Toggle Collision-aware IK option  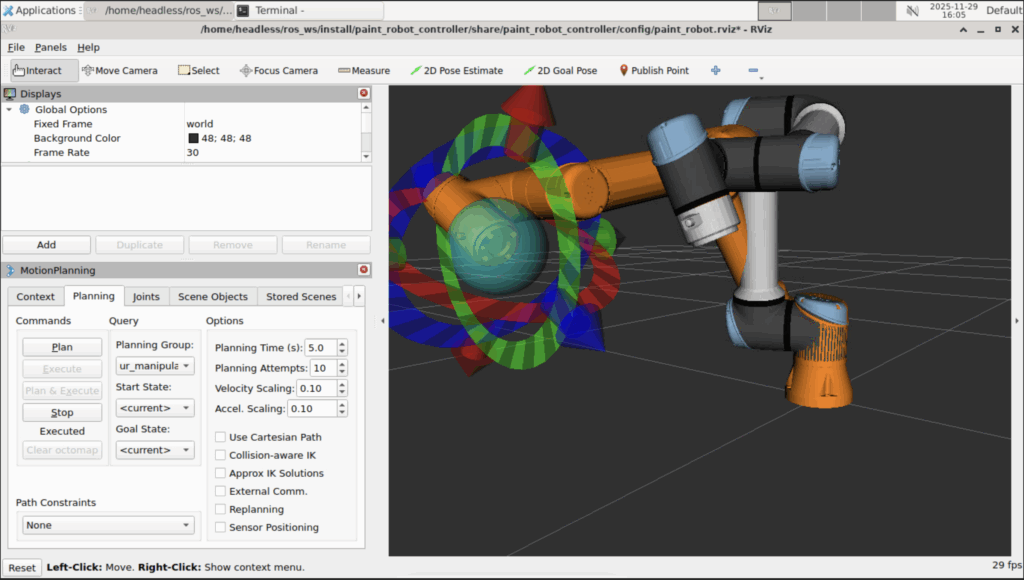[x=220, y=455]
